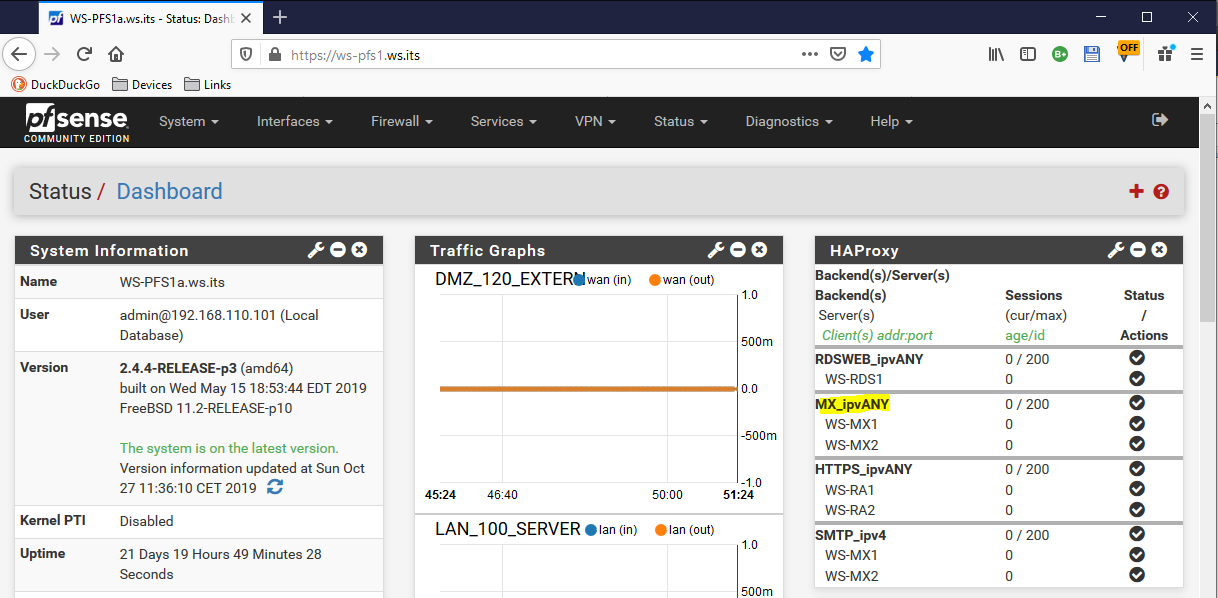Click the Dashboard breadcrumb link
1218x598 pixels.
(x=170, y=191)
